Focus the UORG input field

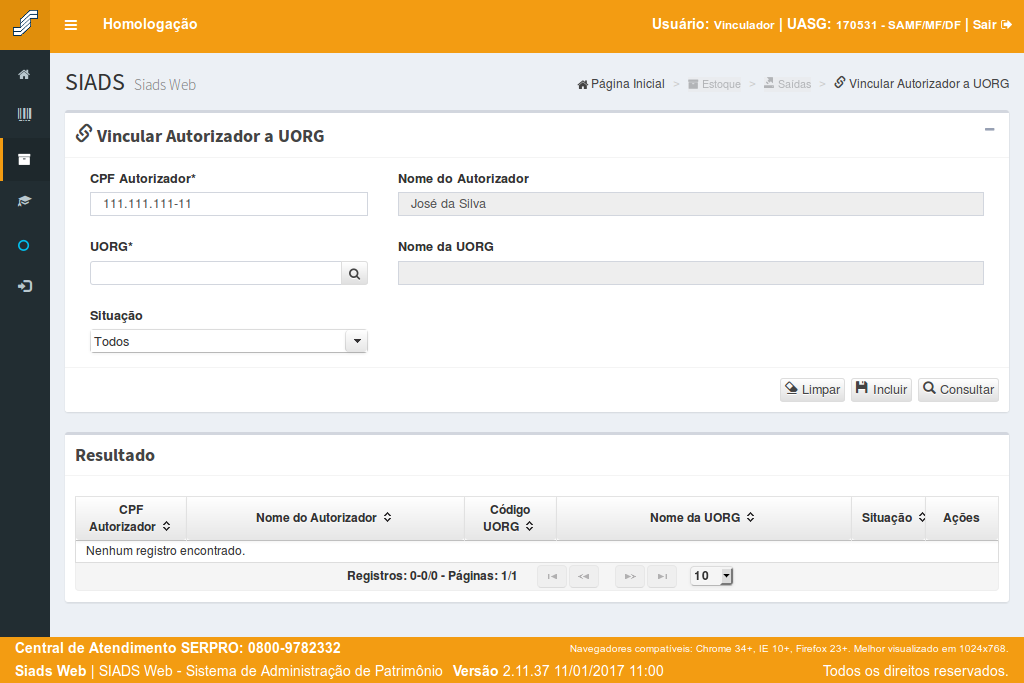click(x=216, y=274)
